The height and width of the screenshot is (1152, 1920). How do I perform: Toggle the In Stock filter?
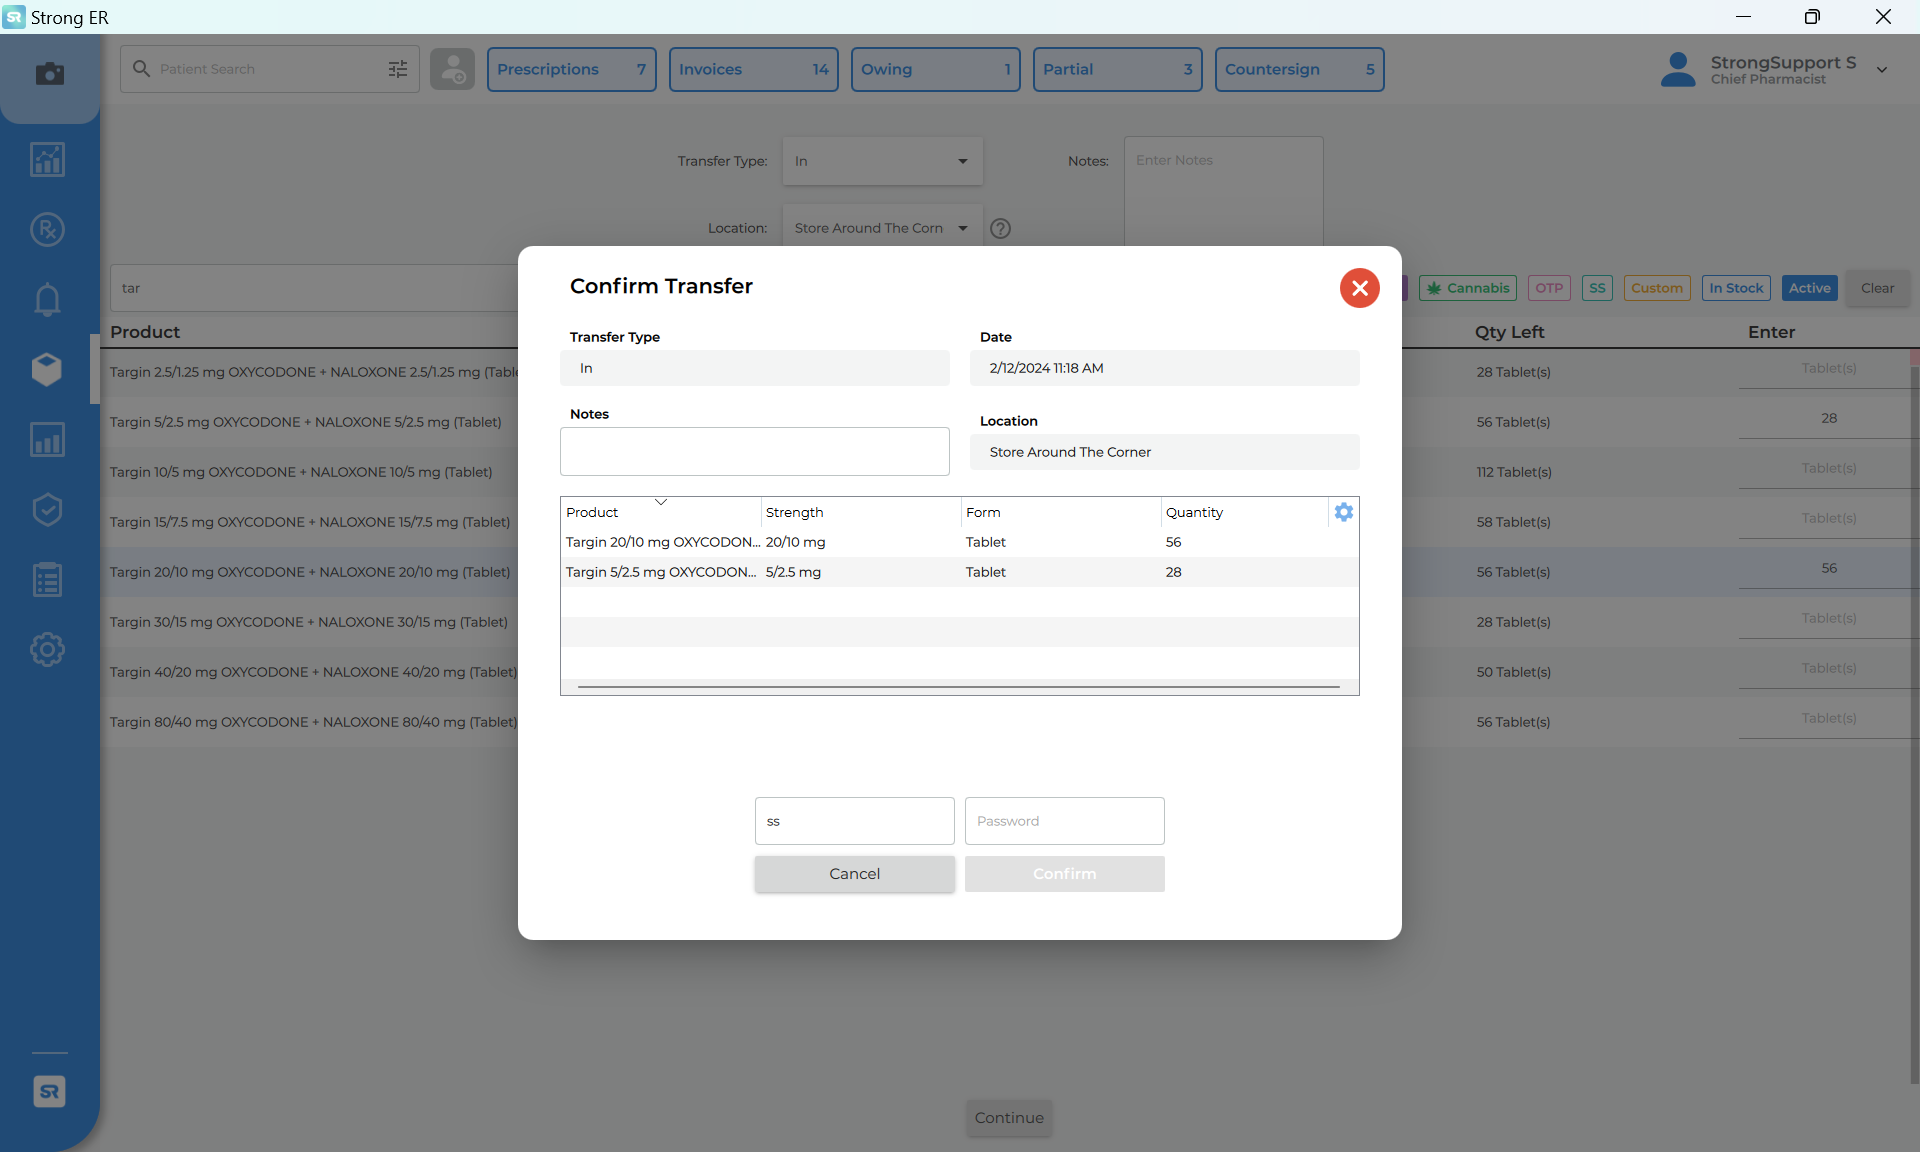click(x=1735, y=288)
